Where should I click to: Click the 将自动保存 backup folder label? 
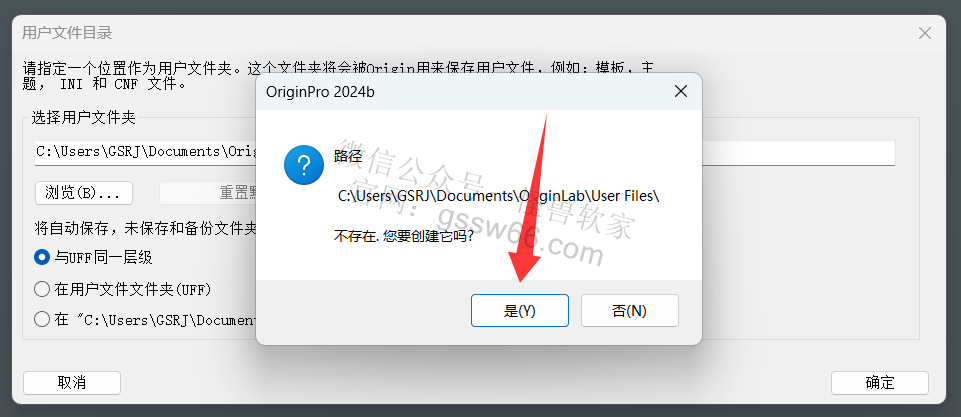(x=145, y=229)
